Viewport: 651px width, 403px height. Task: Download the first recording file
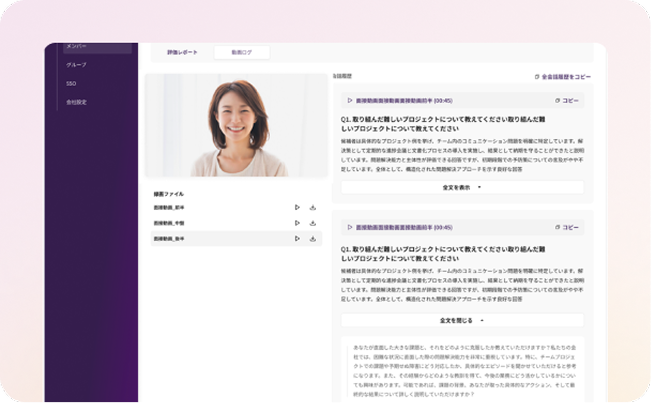click(x=313, y=208)
